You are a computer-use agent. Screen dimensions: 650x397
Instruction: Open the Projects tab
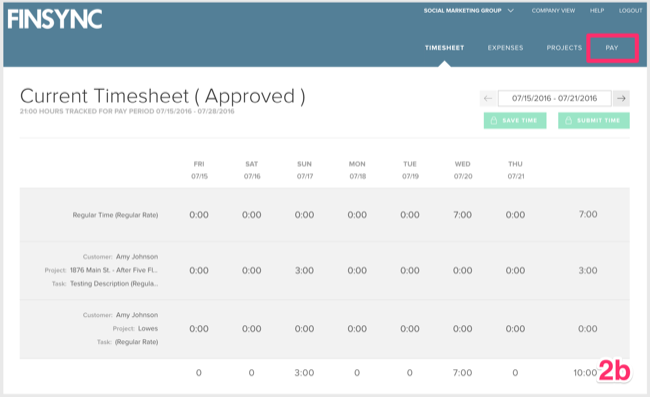pos(564,48)
